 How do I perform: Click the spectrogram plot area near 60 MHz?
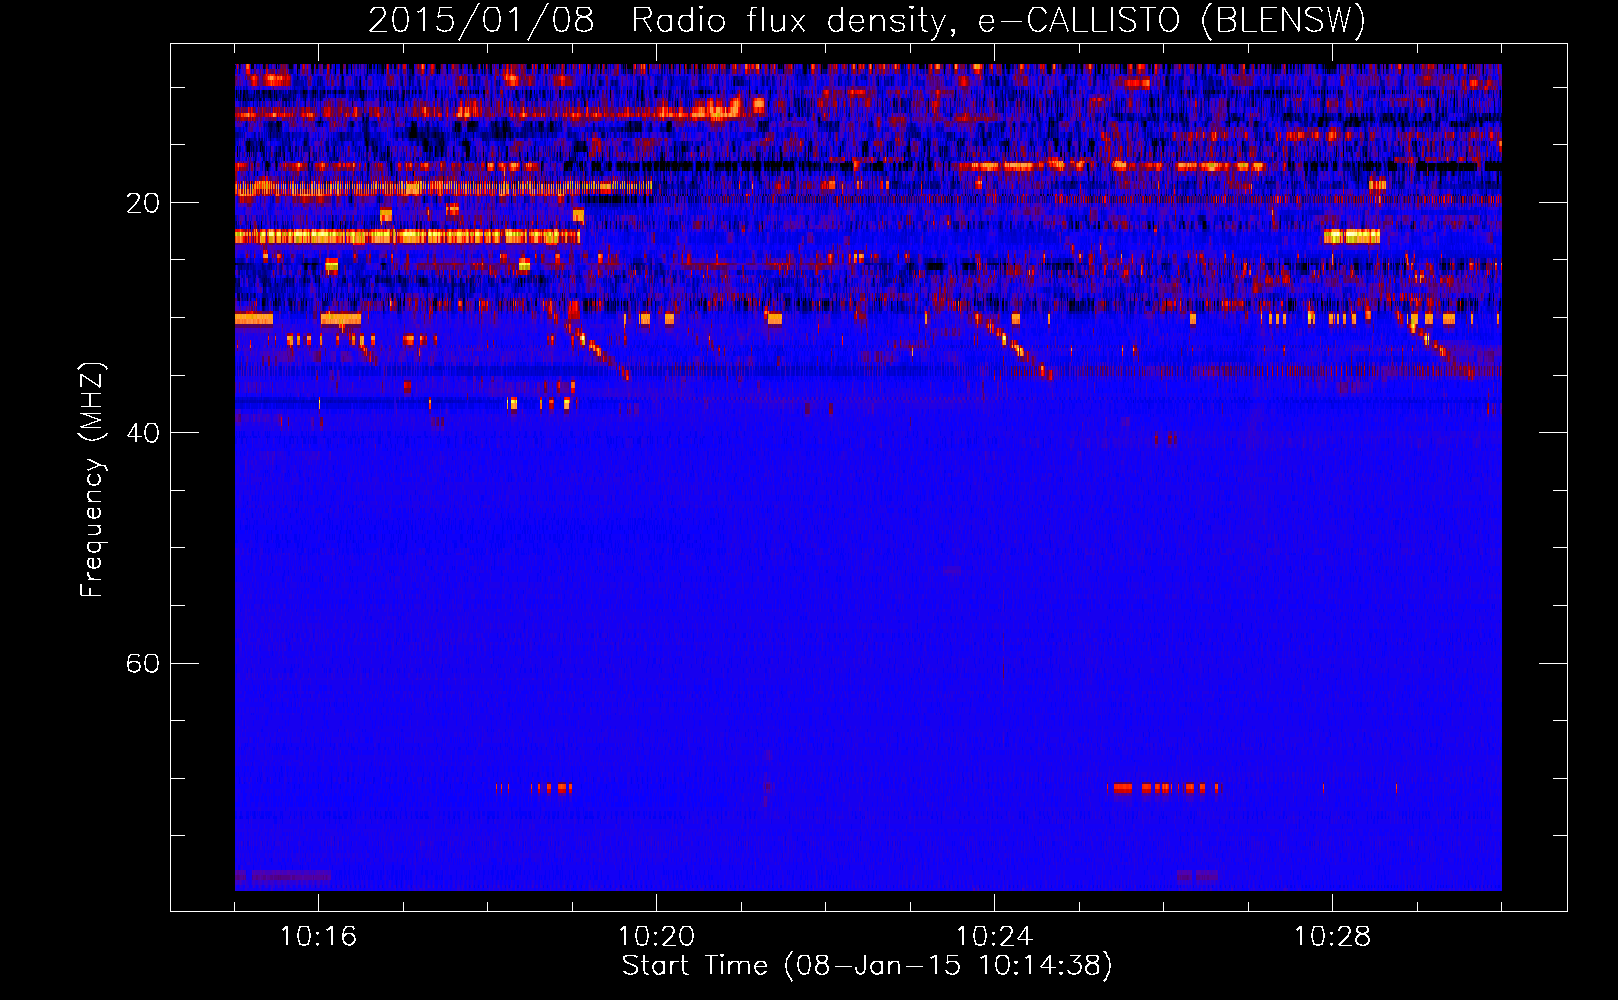point(868,663)
